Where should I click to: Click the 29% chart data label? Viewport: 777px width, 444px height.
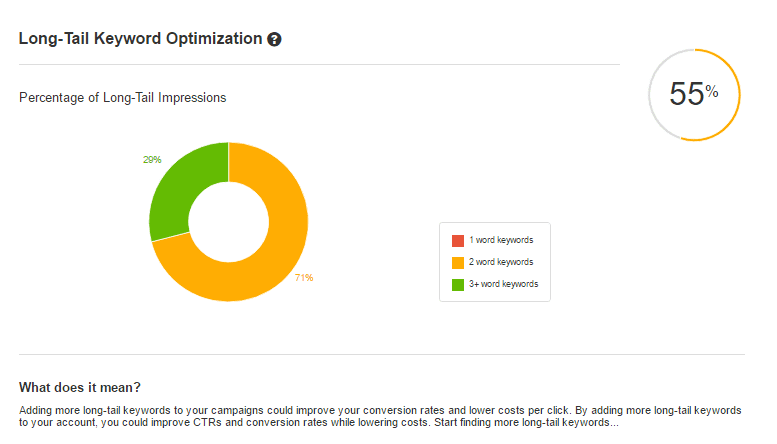click(x=152, y=160)
